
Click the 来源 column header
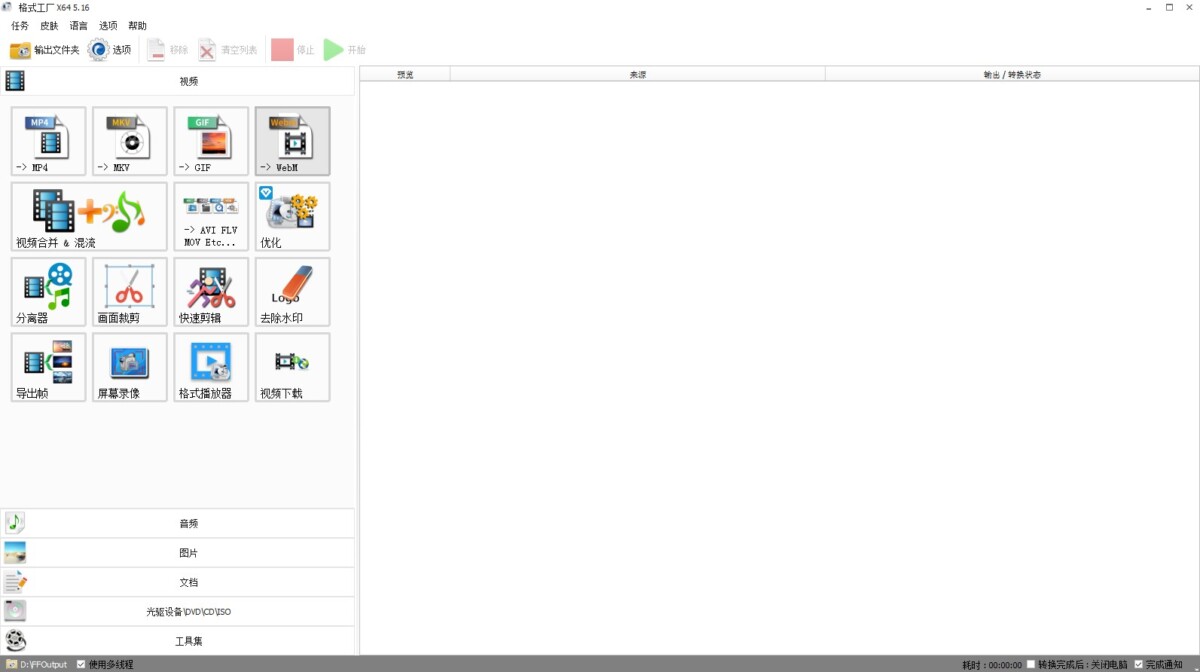click(637, 74)
